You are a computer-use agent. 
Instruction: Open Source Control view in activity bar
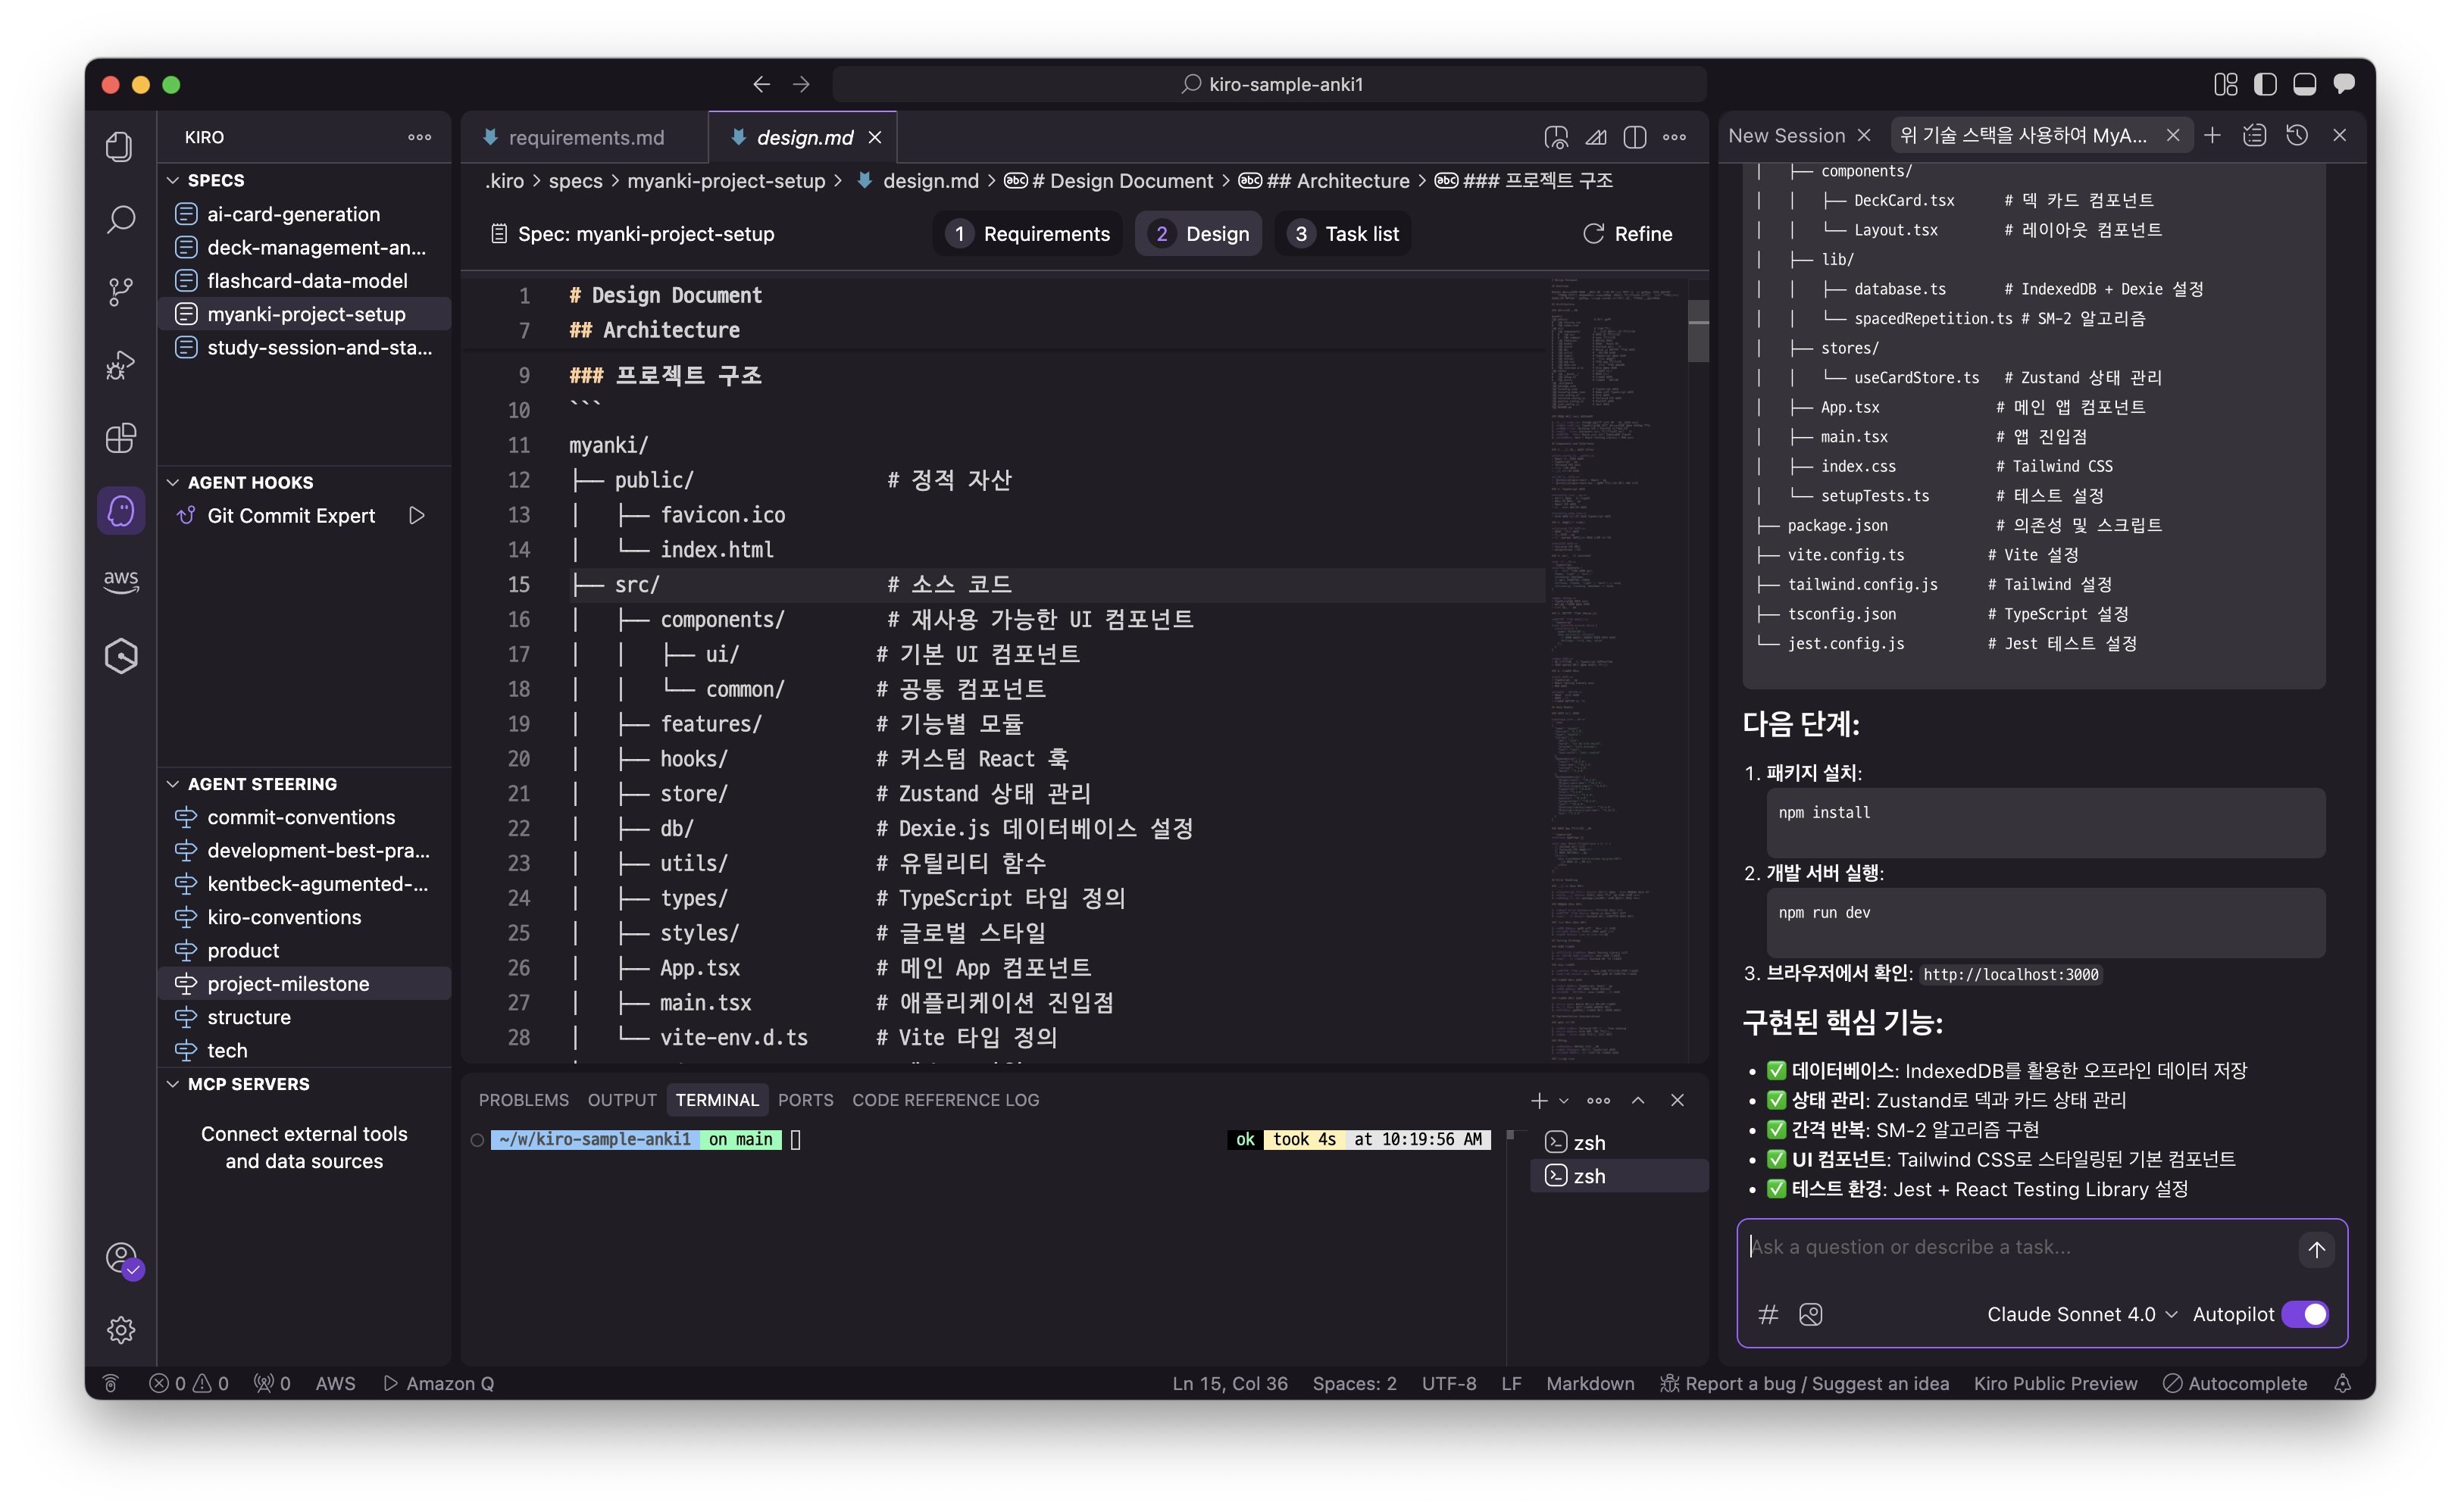click(x=121, y=291)
